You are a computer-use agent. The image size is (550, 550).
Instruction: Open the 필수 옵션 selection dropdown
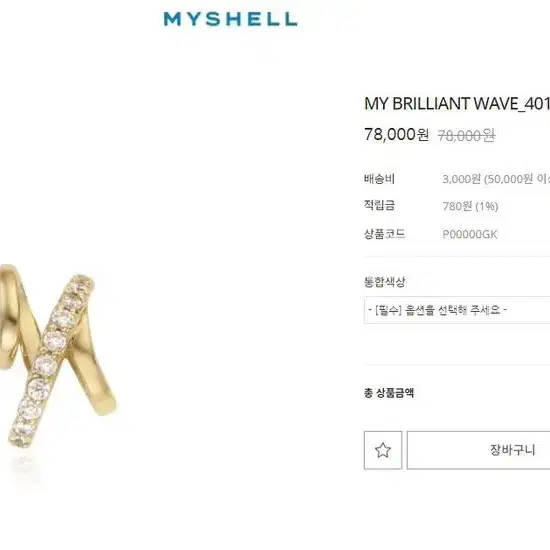pos(457,310)
